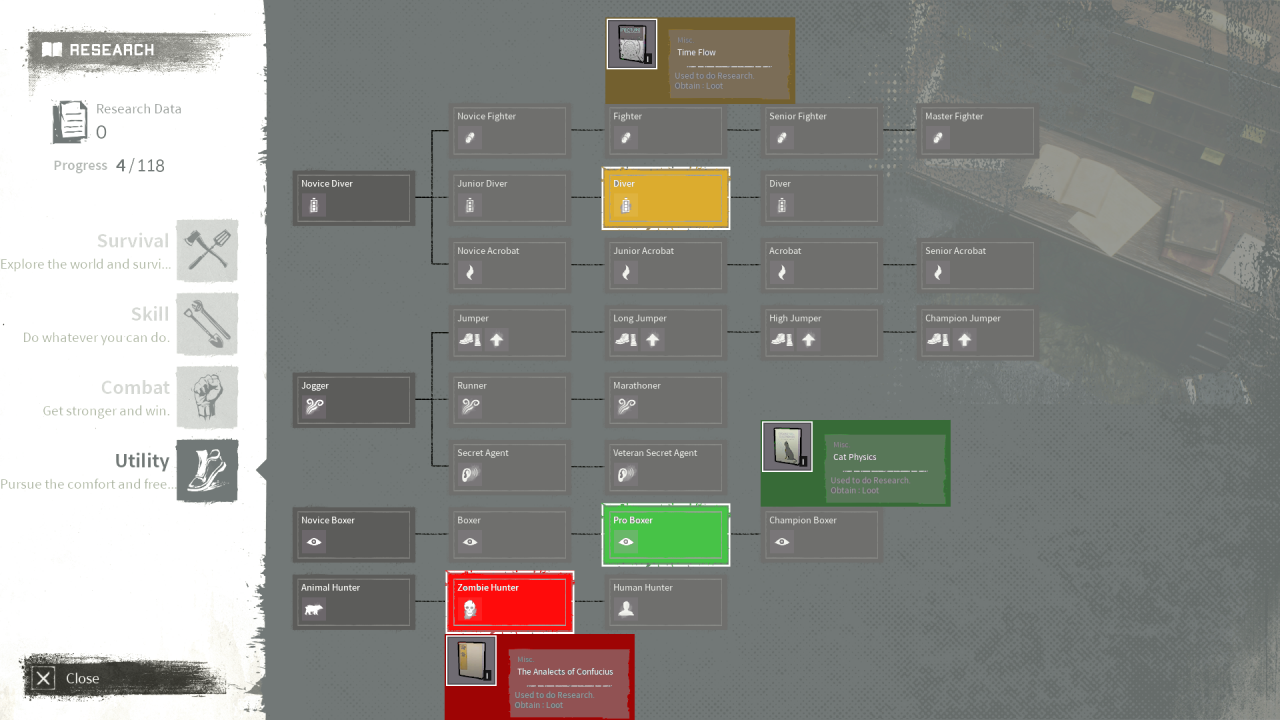The image size is (1280, 720).
Task: Switch to the Survival tab label
Action: pyautogui.click(x=132, y=241)
